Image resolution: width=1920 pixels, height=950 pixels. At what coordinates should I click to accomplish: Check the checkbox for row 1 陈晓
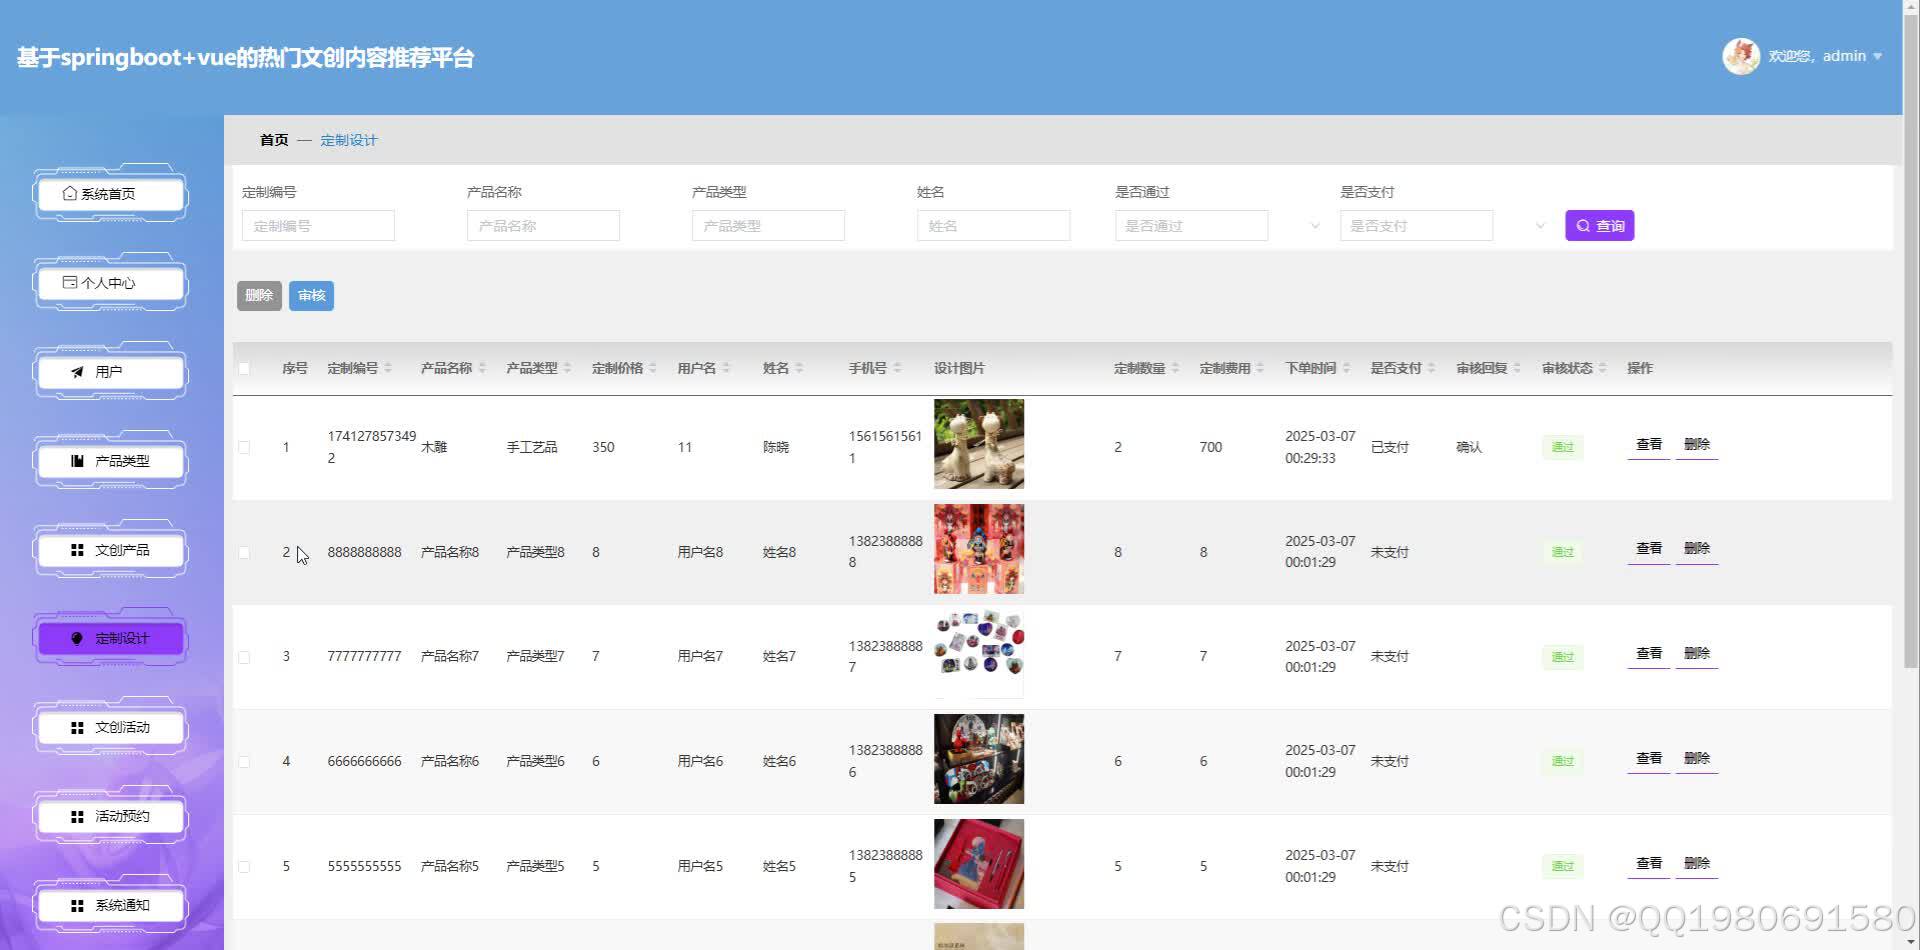click(243, 447)
